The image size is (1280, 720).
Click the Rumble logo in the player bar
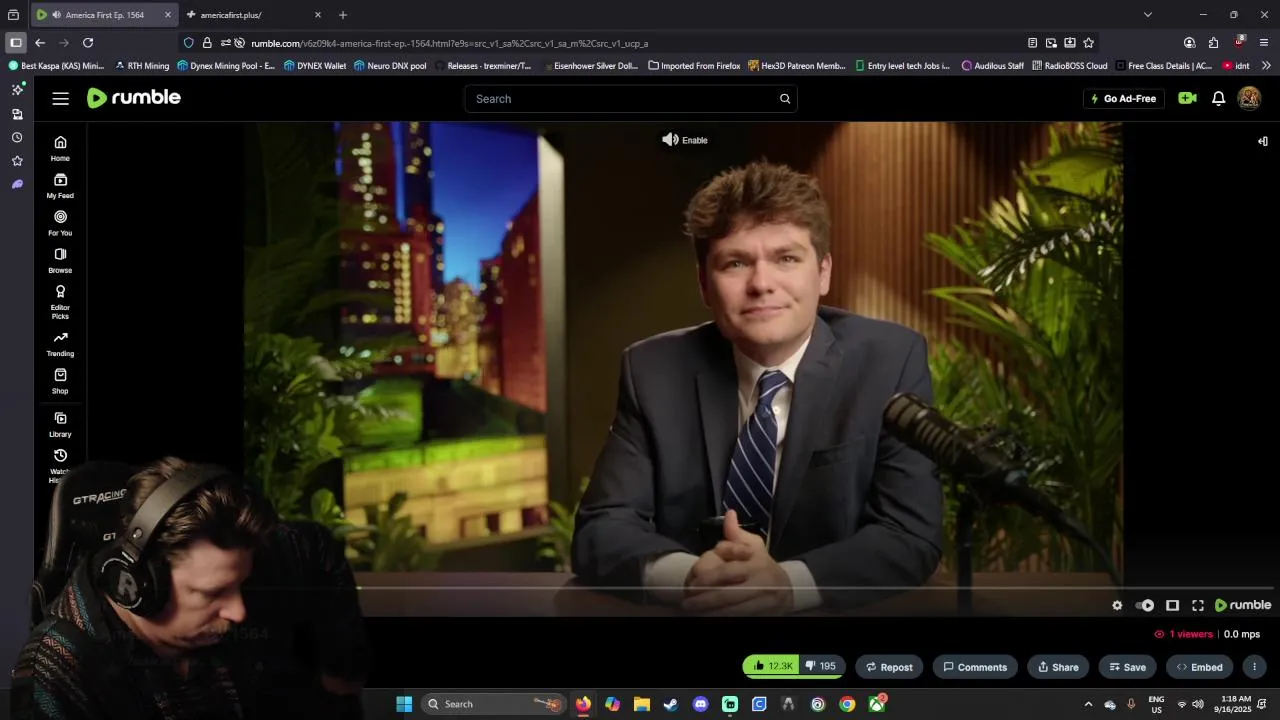pos(1243,605)
